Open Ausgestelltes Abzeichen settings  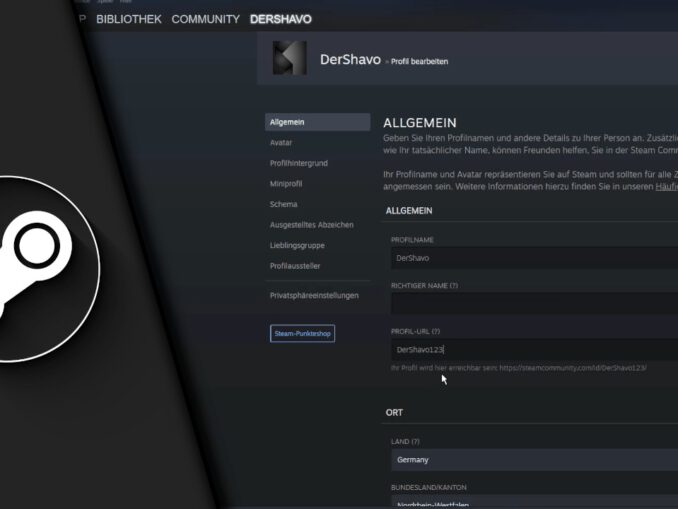coord(311,225)
